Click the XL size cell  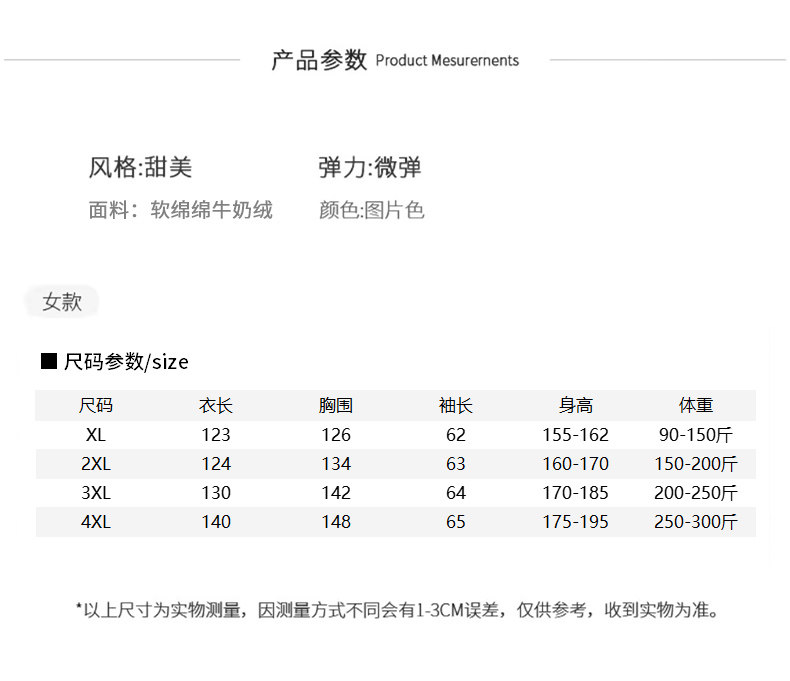coord(96,435)
